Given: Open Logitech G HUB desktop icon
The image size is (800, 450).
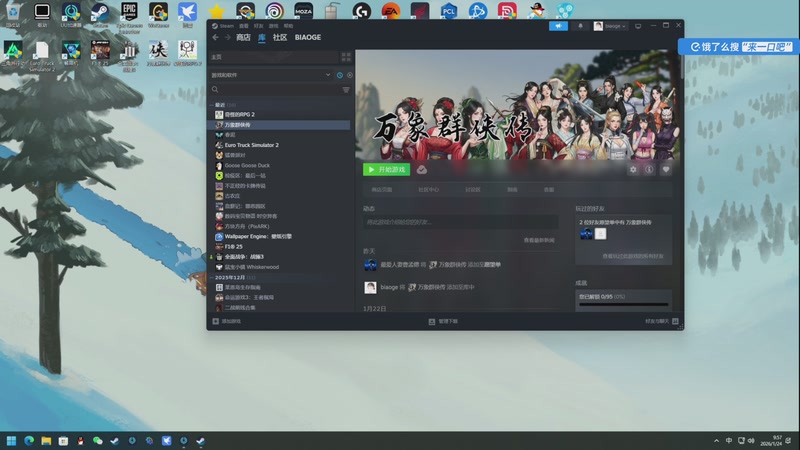Looking at the screenshot, I should tap(361, 11).
